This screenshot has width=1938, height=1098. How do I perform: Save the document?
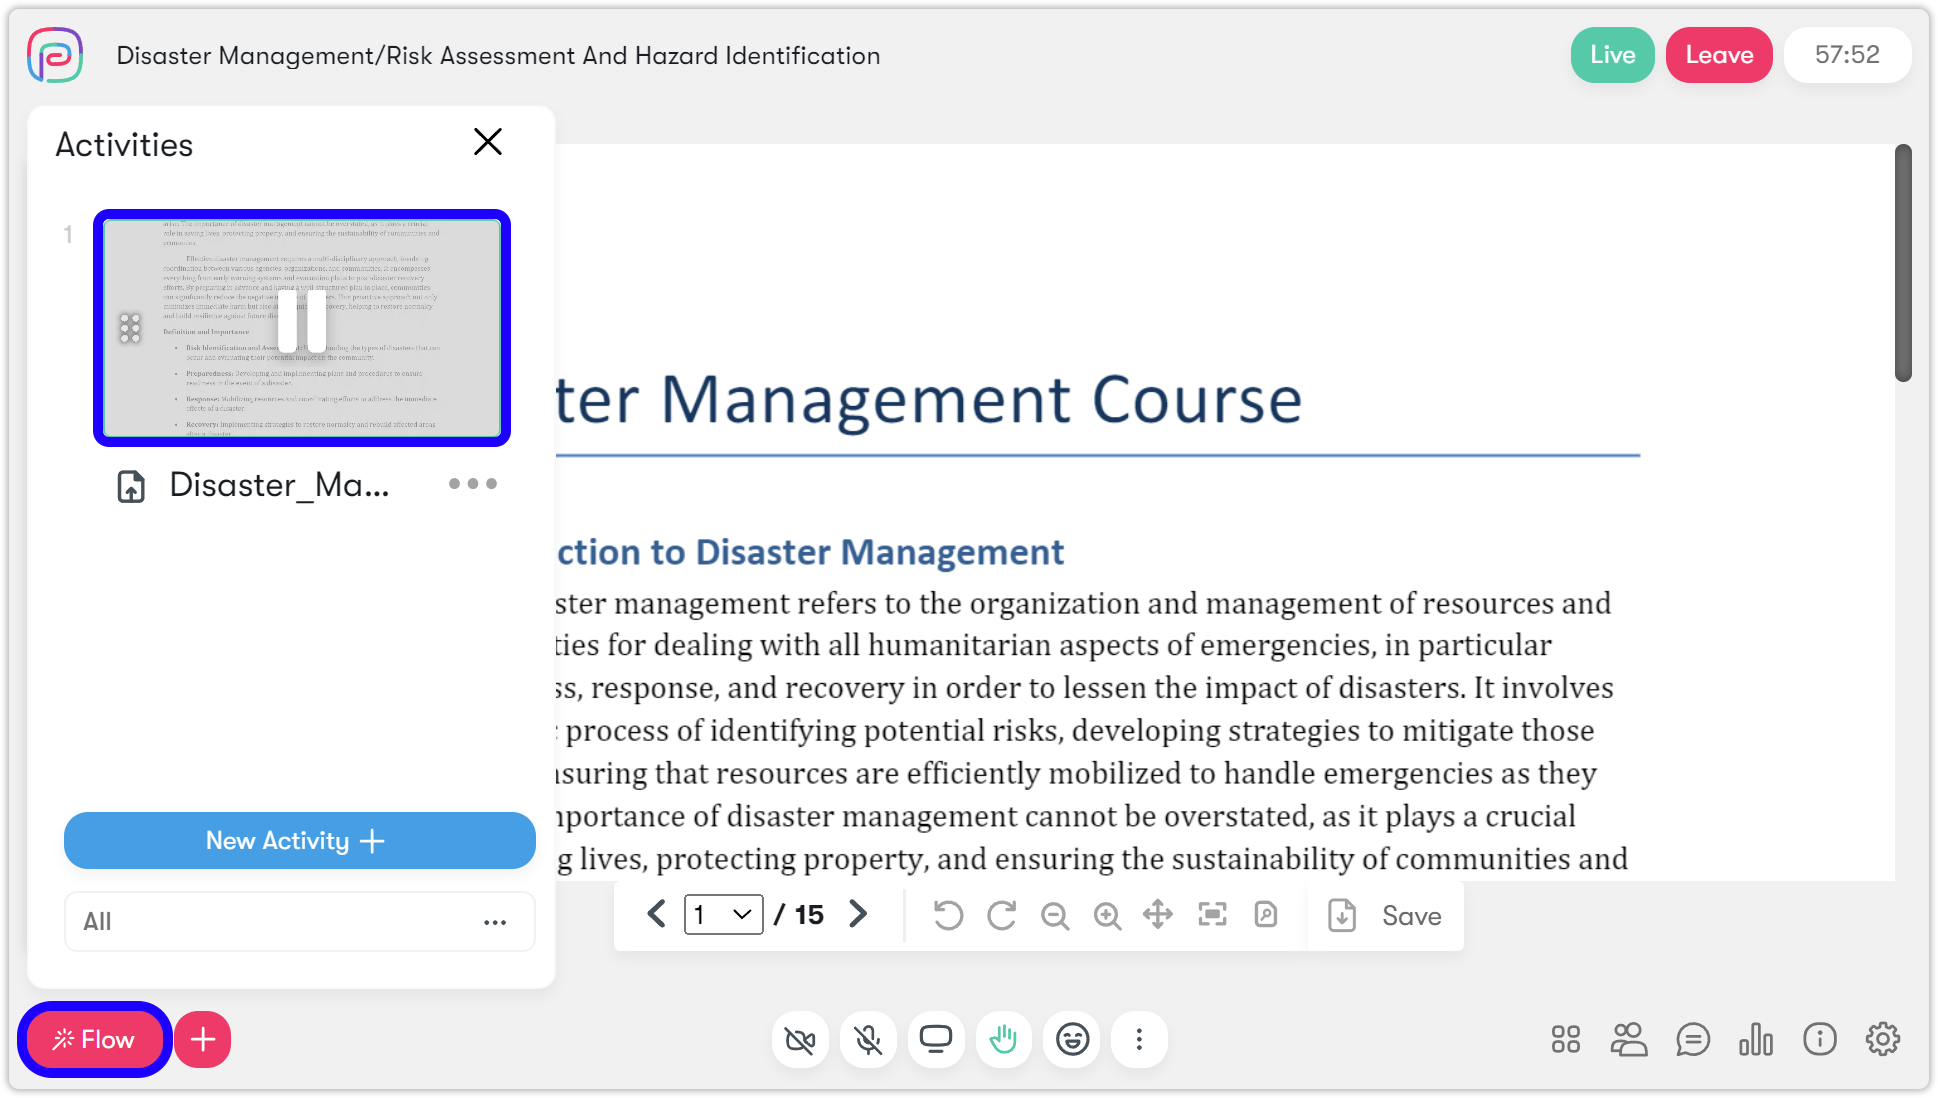(1385, 916)
